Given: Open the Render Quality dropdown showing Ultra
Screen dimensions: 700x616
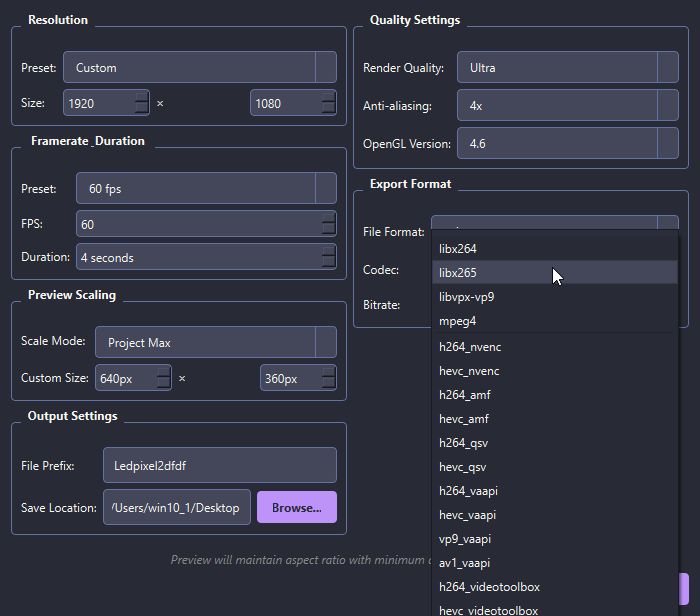Looking at the screenshot, I should tap(567, 67).
